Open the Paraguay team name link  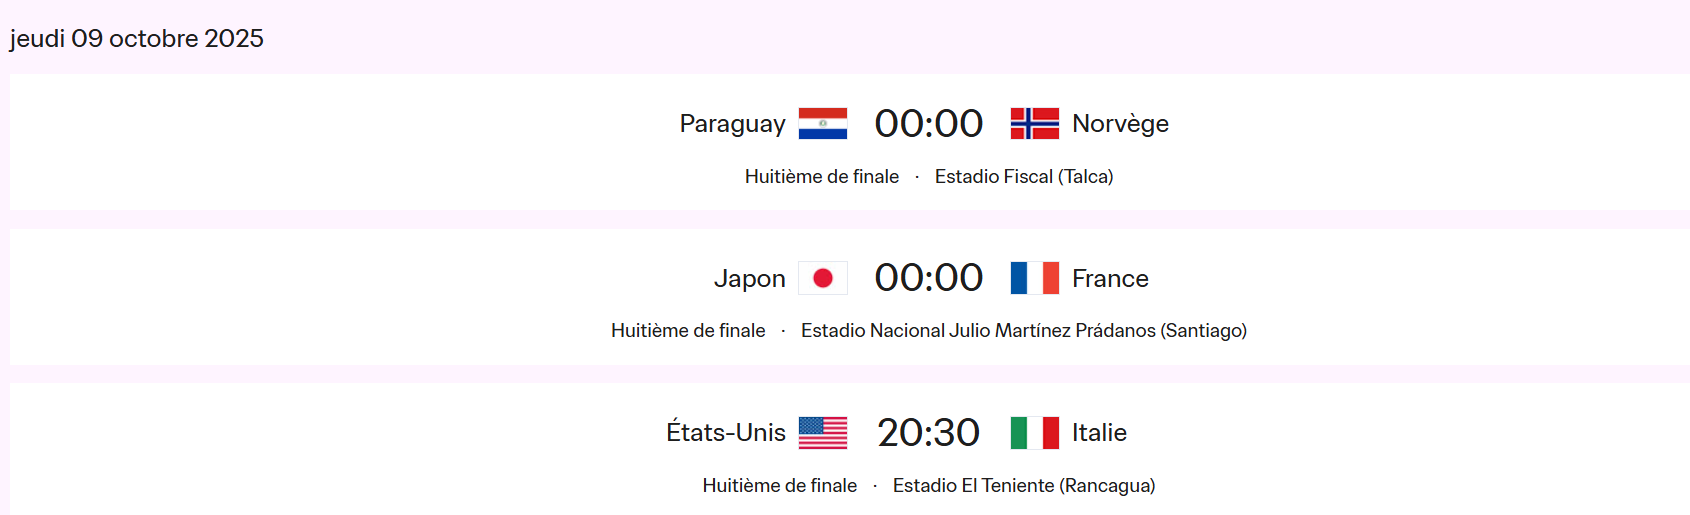732,124
